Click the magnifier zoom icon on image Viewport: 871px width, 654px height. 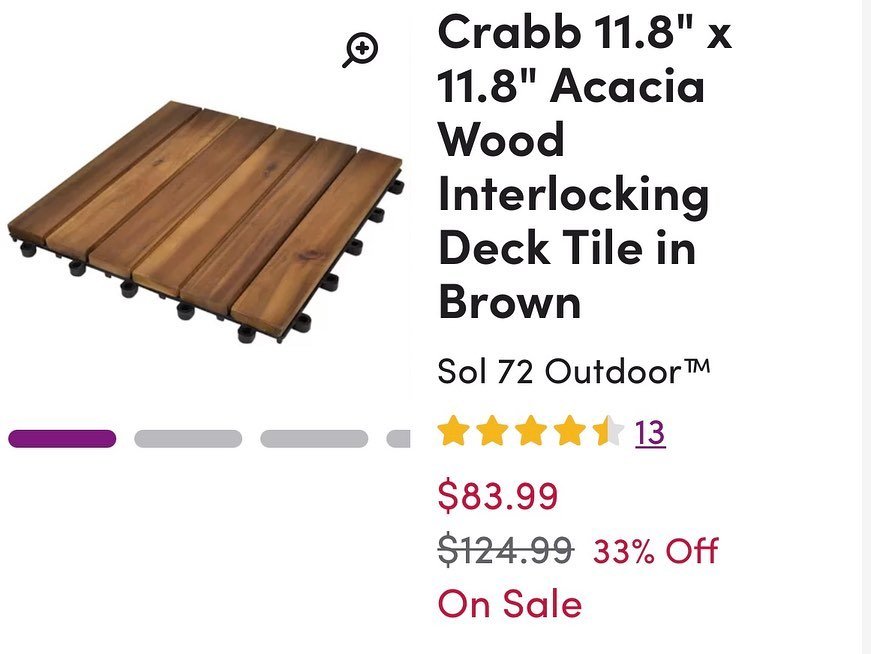tap(360, 49)
